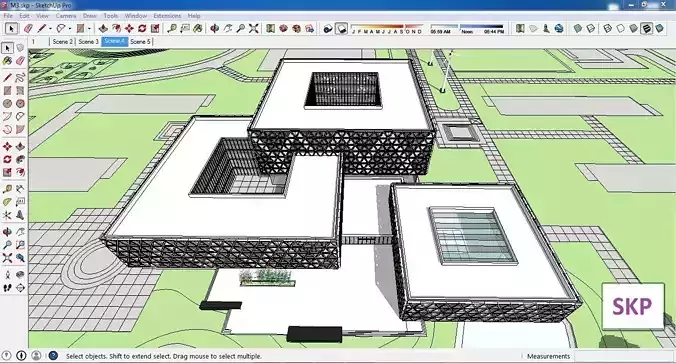Open the Add Location button in toolbar
The image size is (676, 363).
520,29
